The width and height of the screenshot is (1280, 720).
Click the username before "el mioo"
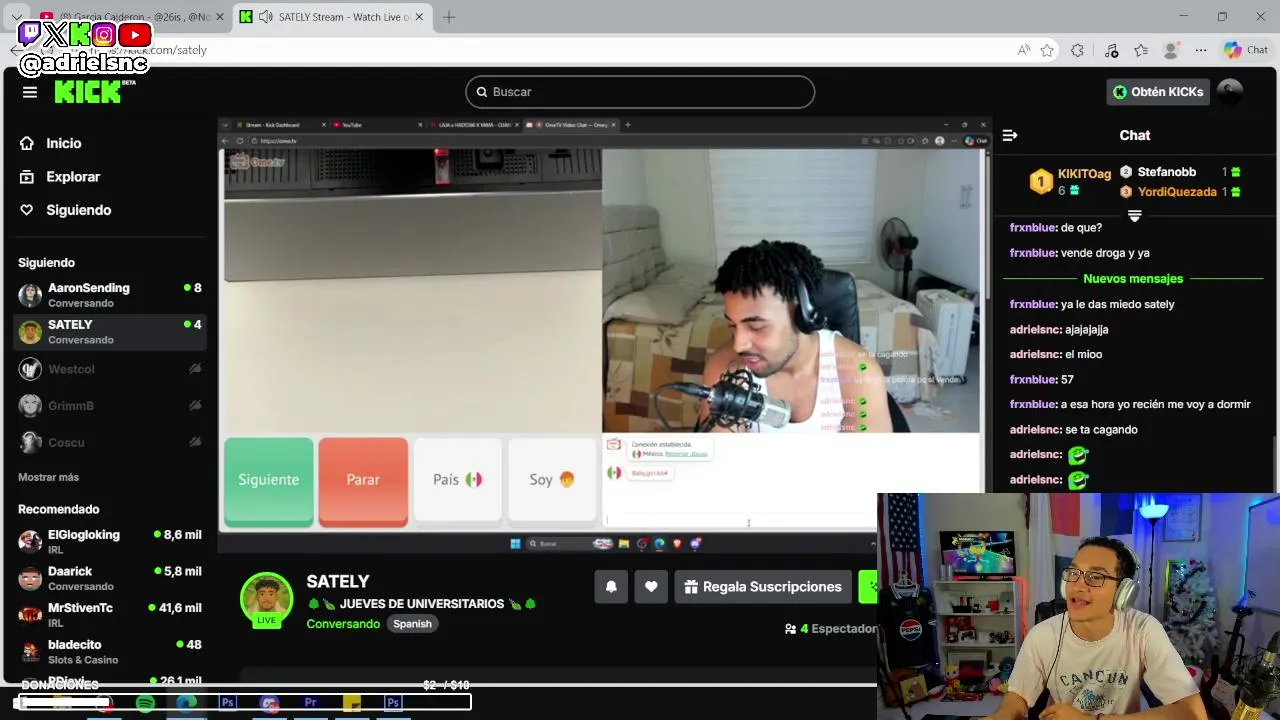[1034, 354]
